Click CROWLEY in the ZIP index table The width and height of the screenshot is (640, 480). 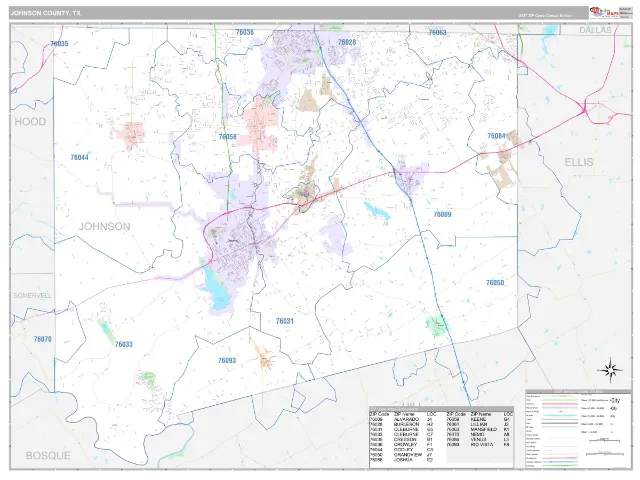point(405,444)
